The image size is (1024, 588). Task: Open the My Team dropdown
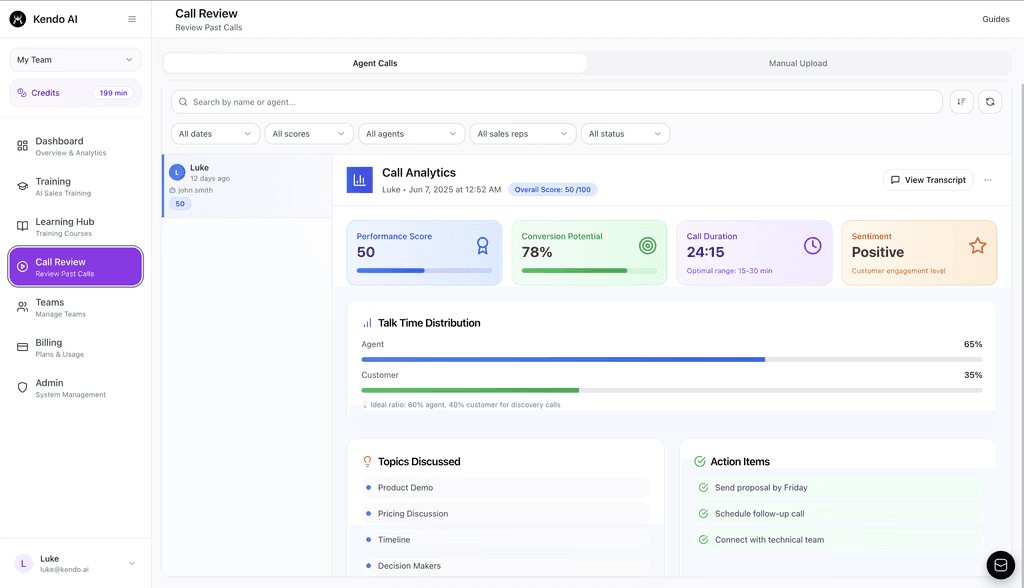[74, 59]
